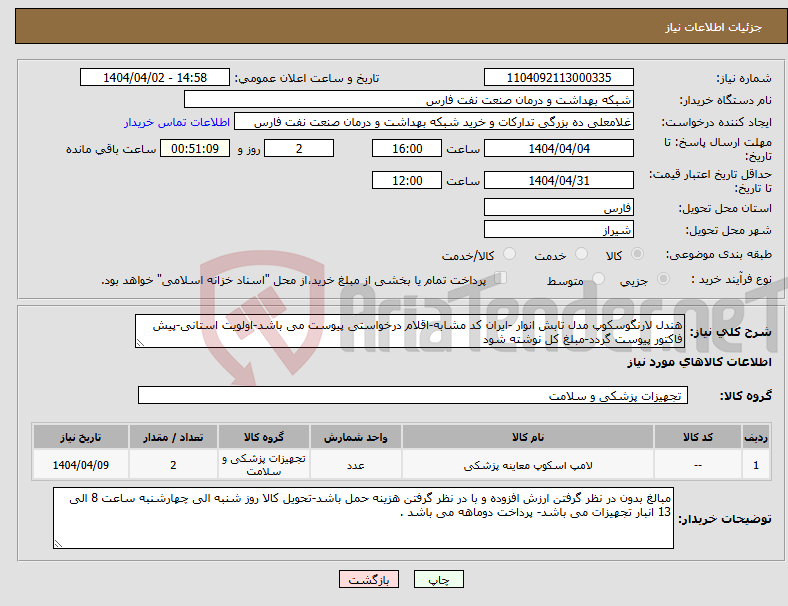Click the response deadline date 1404/04/04
Image resolution: width=788 pixels, height=606 pixels.
558,149
